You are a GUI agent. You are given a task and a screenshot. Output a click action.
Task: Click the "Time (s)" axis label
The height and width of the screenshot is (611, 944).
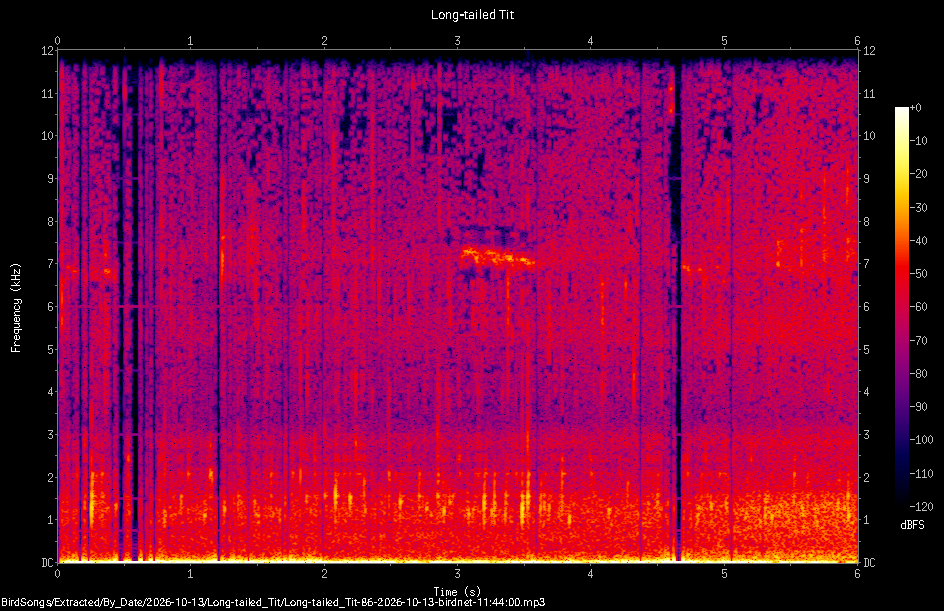click(457, 591)
